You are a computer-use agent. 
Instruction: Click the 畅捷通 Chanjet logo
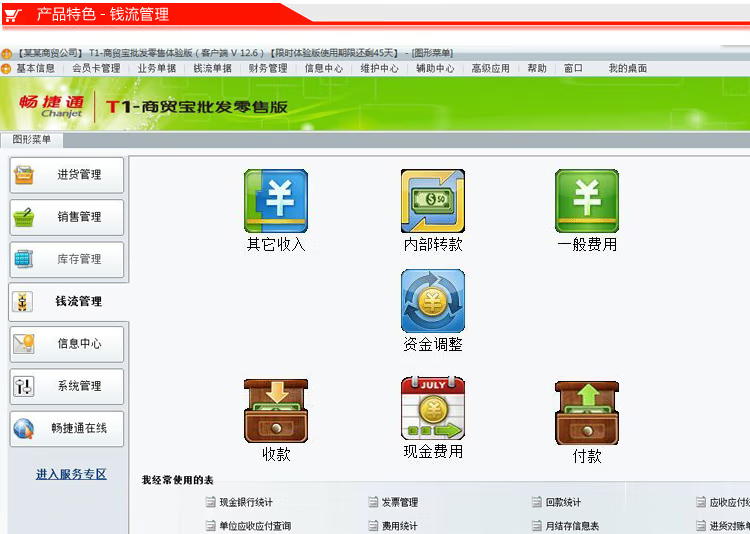point(52,106)
